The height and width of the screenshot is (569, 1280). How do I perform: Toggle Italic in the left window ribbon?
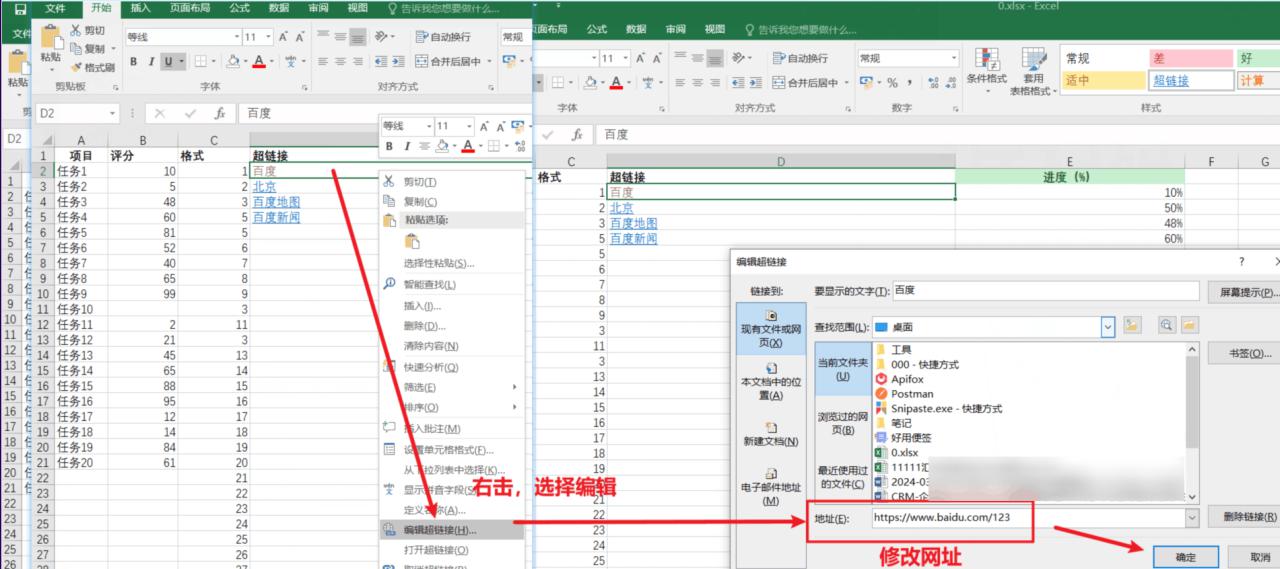151,62
